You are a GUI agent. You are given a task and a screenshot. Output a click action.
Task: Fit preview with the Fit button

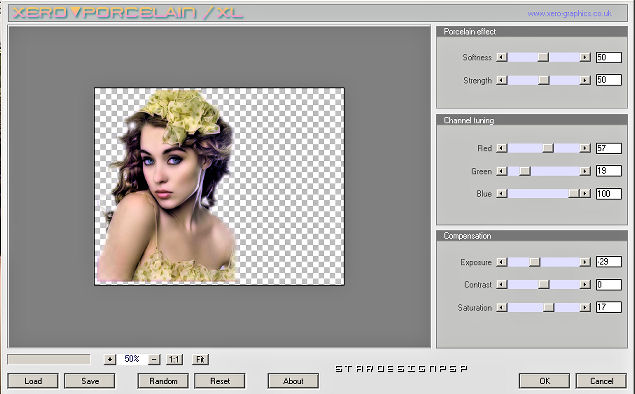tap(200, 359)
